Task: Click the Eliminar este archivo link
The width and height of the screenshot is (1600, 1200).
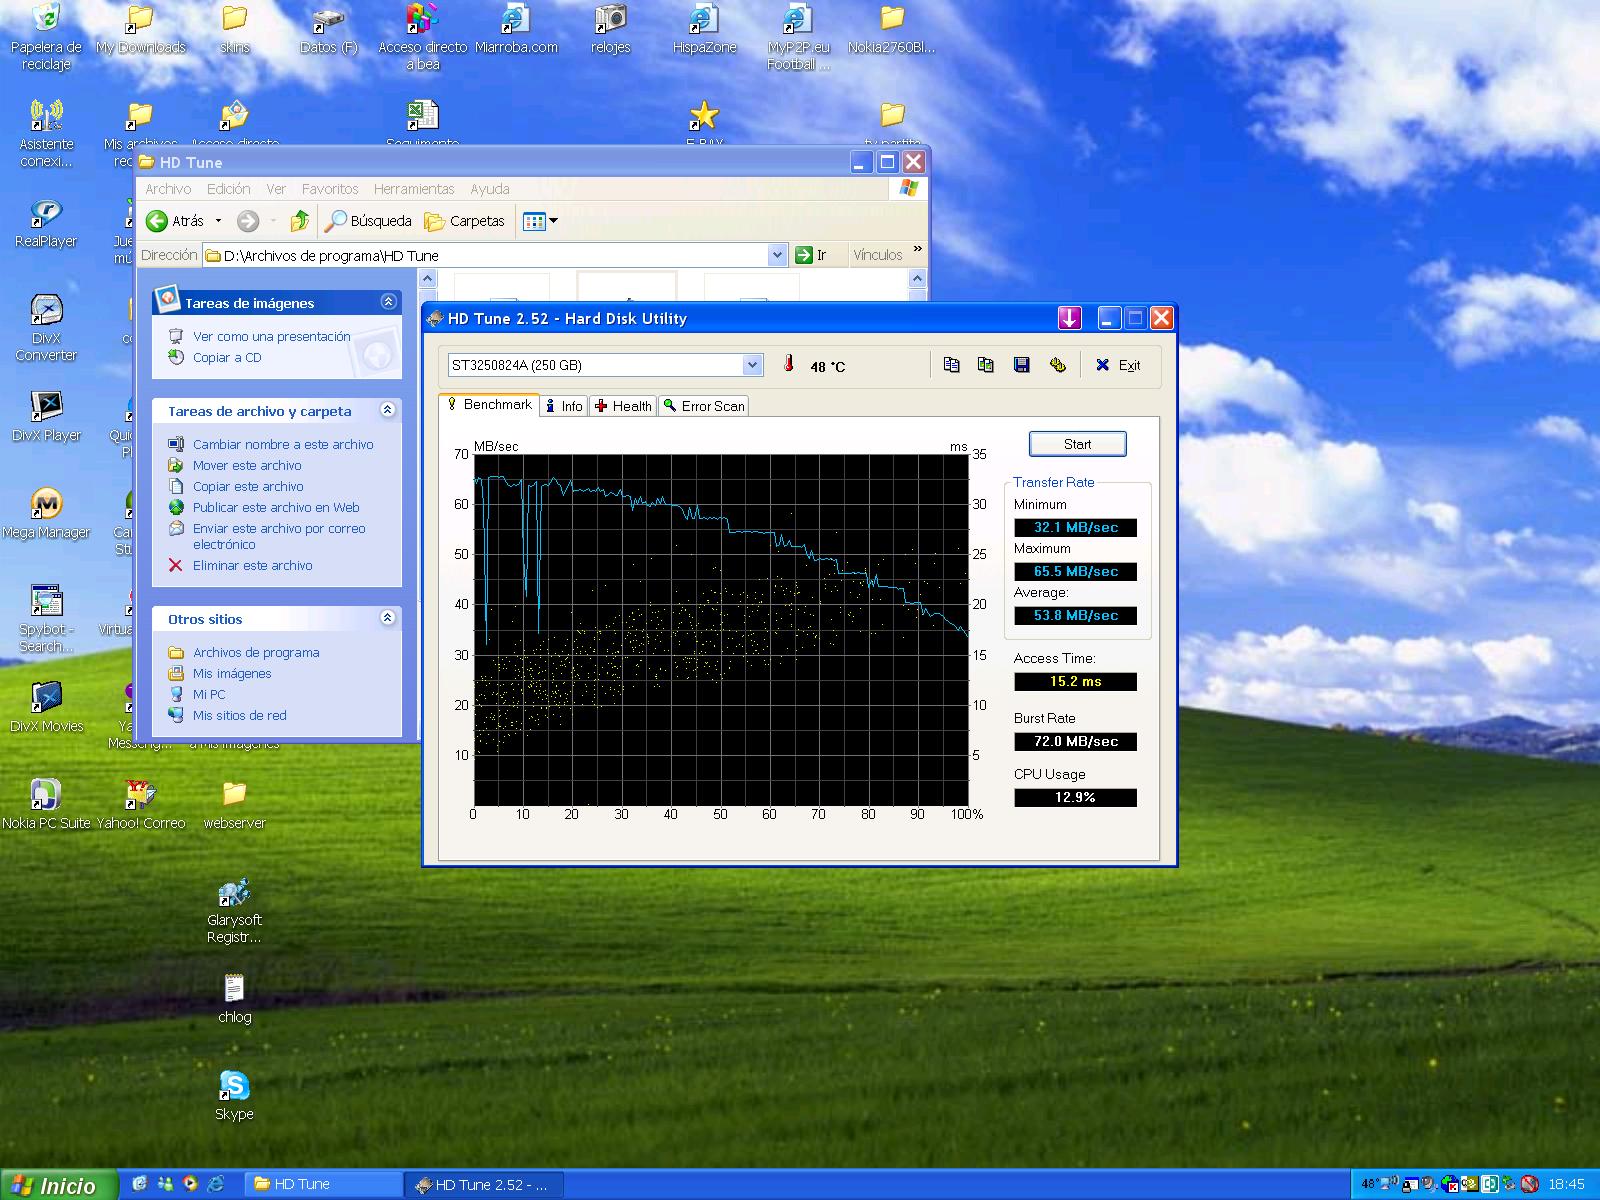Action: pos(252,566)
